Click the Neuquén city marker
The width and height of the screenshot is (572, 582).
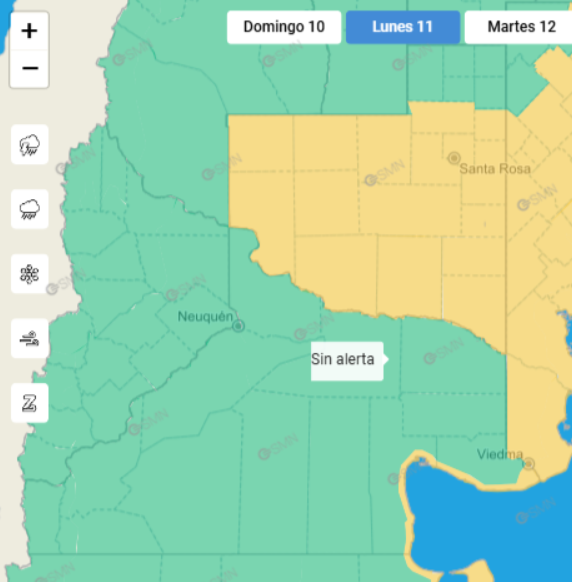coord(238,326)
